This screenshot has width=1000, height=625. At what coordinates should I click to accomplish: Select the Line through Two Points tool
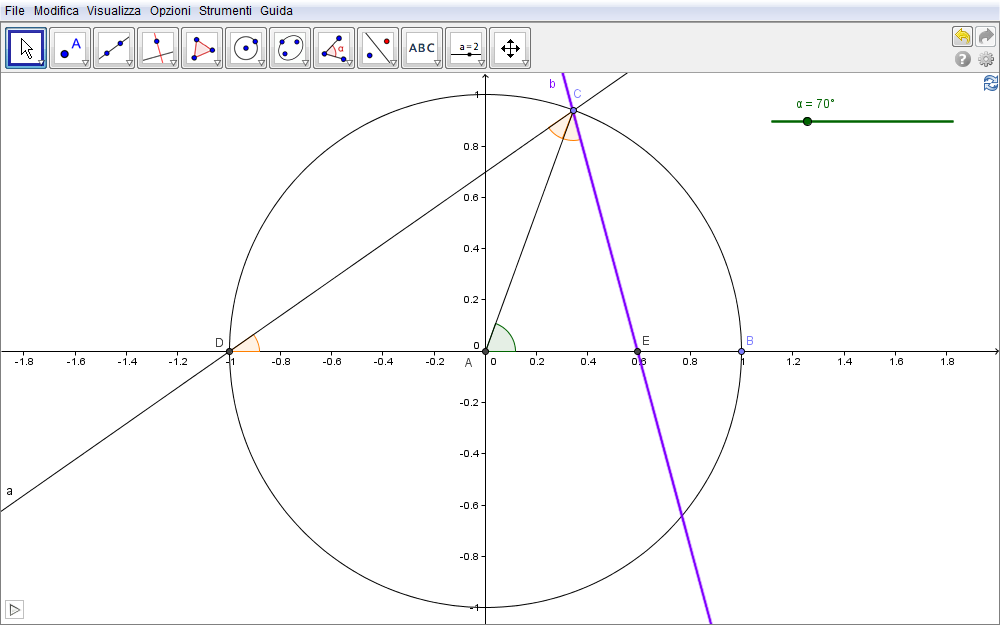click(x=114, y=48)
